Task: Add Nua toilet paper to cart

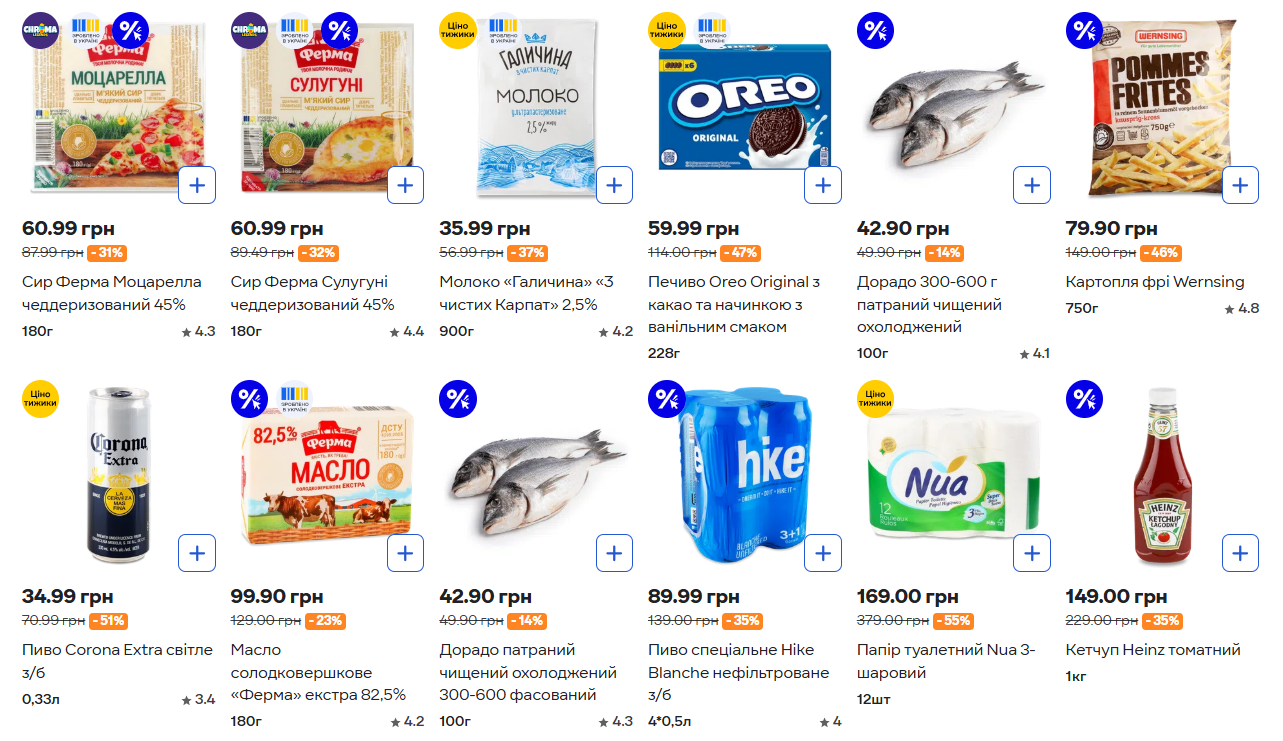Action: [x=1032, y=553]
